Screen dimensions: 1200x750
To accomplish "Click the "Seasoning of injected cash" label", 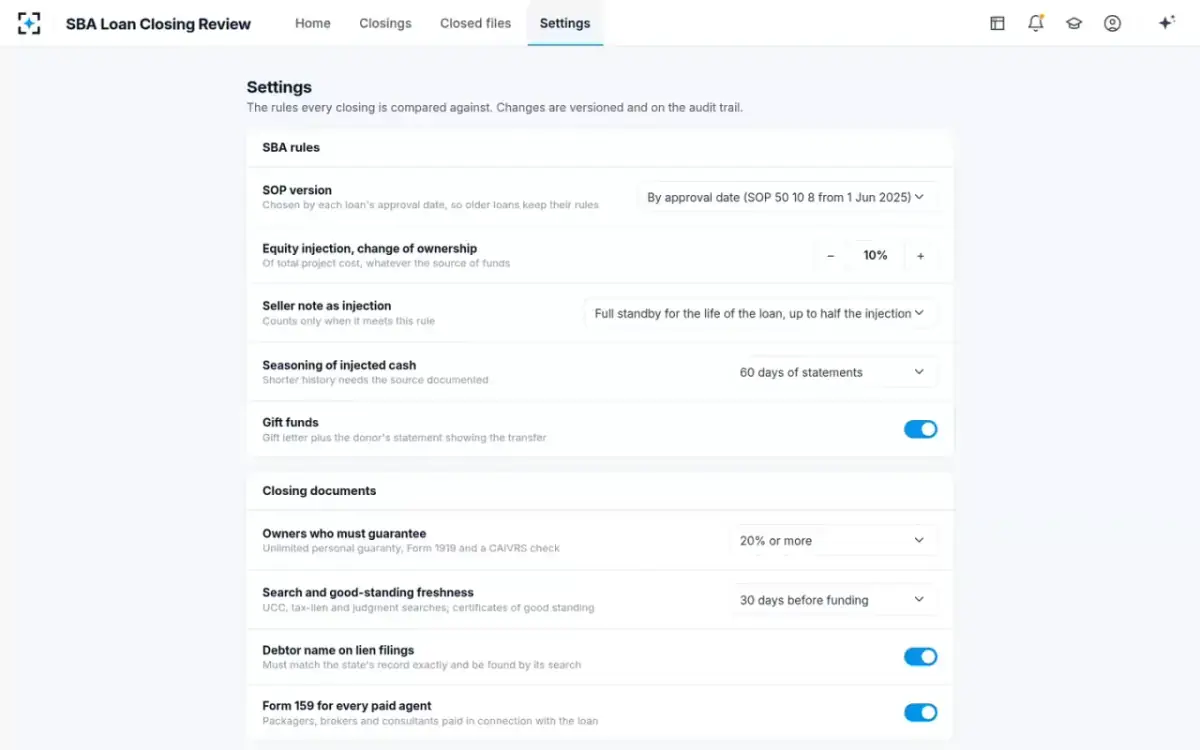I will pos(339,365).
